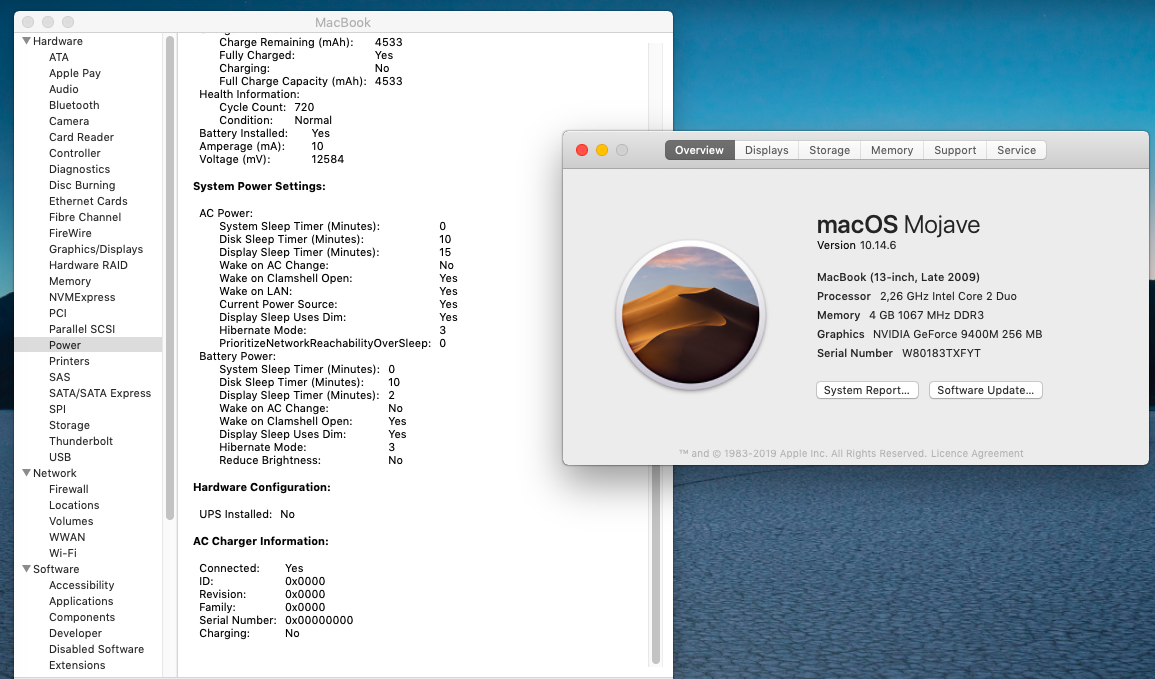Open the Storage tab
Screen dimensions: 1155x679
[829, 150]
